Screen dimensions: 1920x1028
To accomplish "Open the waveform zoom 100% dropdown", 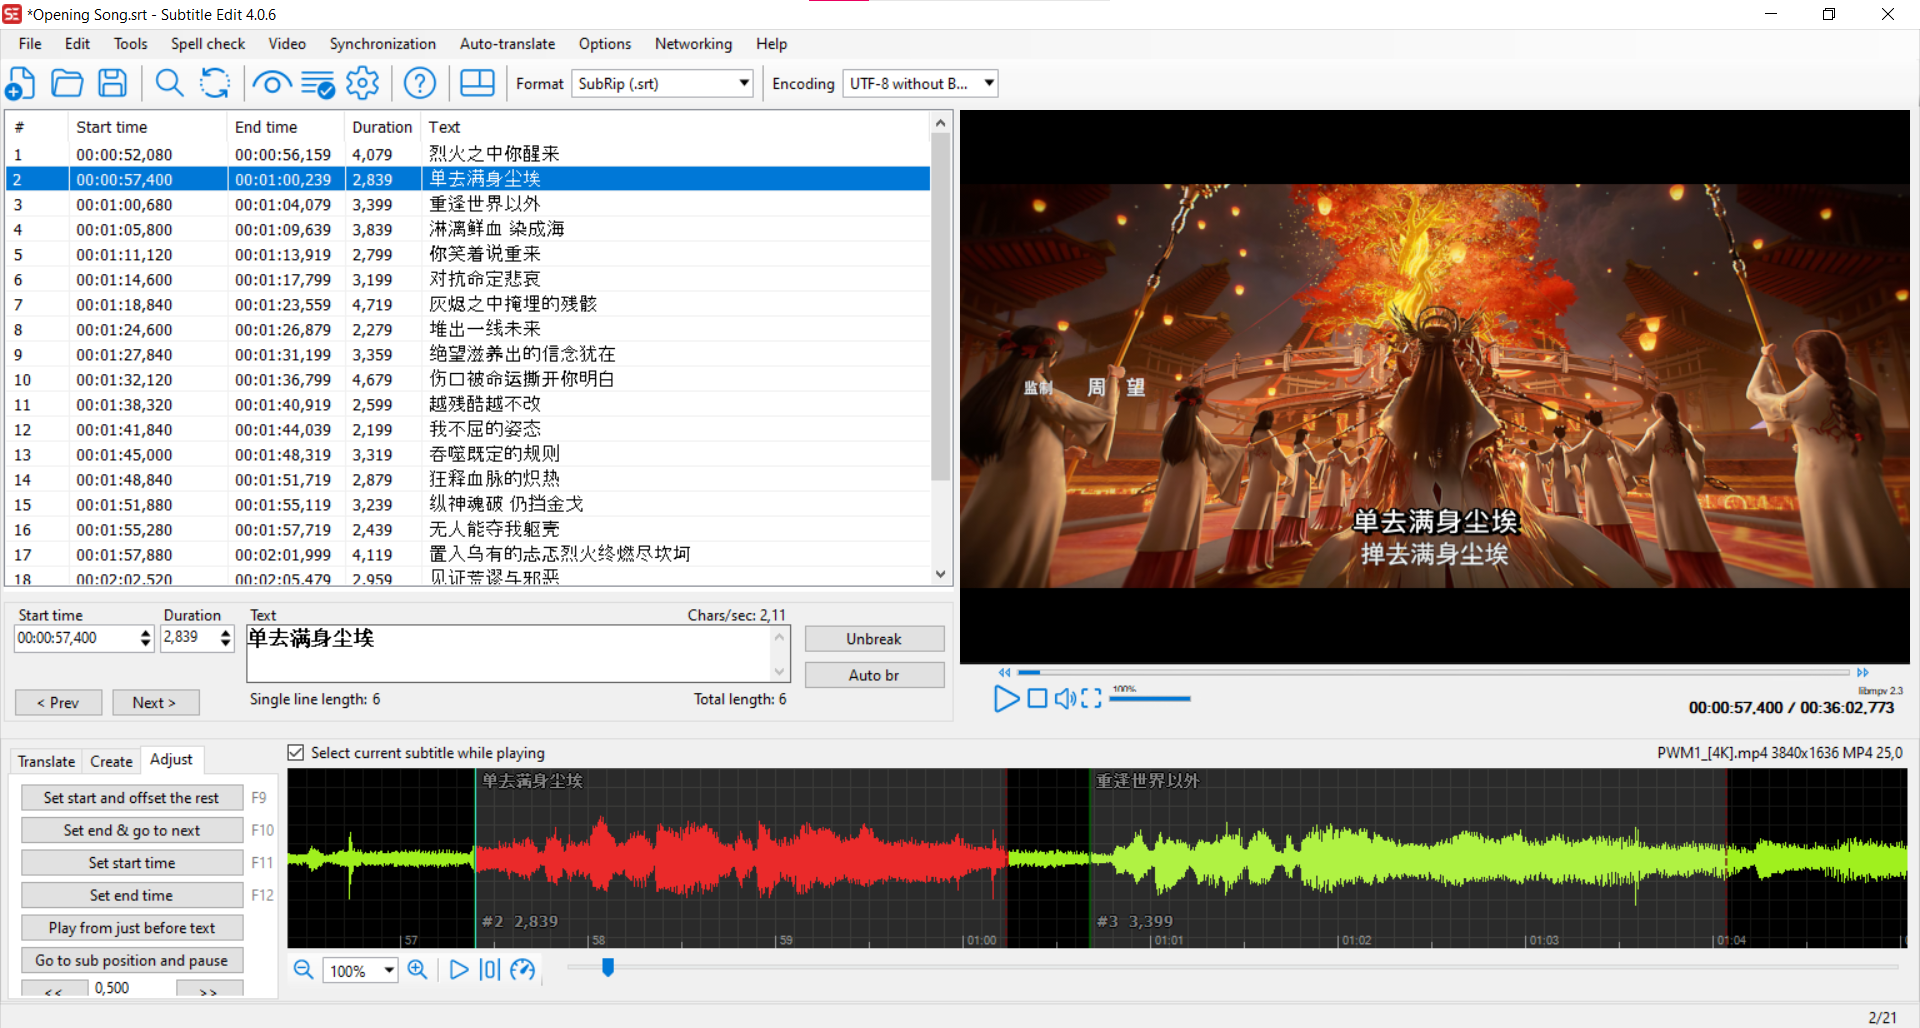I will 360,971.
